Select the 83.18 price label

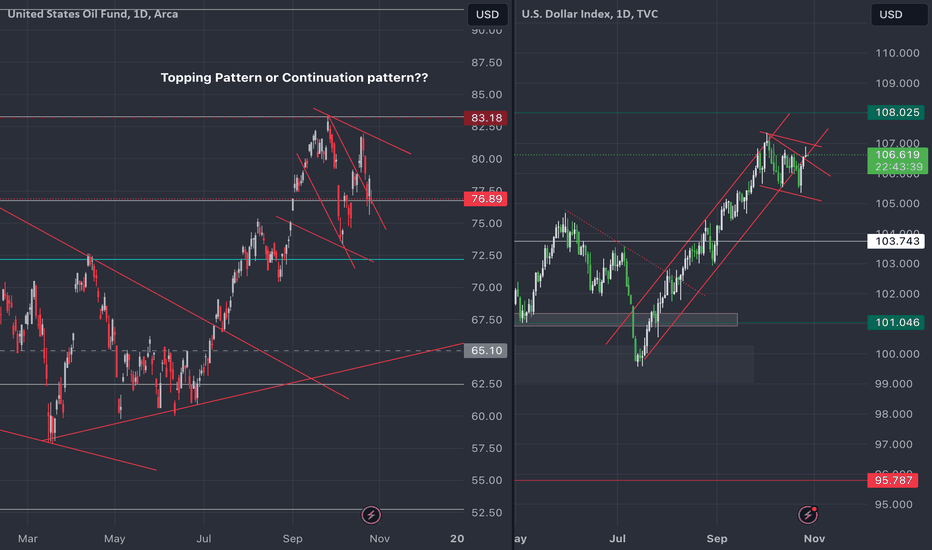(486, 118)
